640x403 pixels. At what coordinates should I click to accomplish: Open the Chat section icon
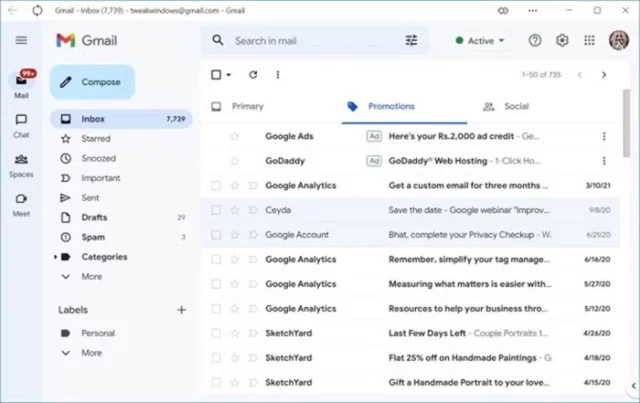pyautogui.click(x=21, y=120)
